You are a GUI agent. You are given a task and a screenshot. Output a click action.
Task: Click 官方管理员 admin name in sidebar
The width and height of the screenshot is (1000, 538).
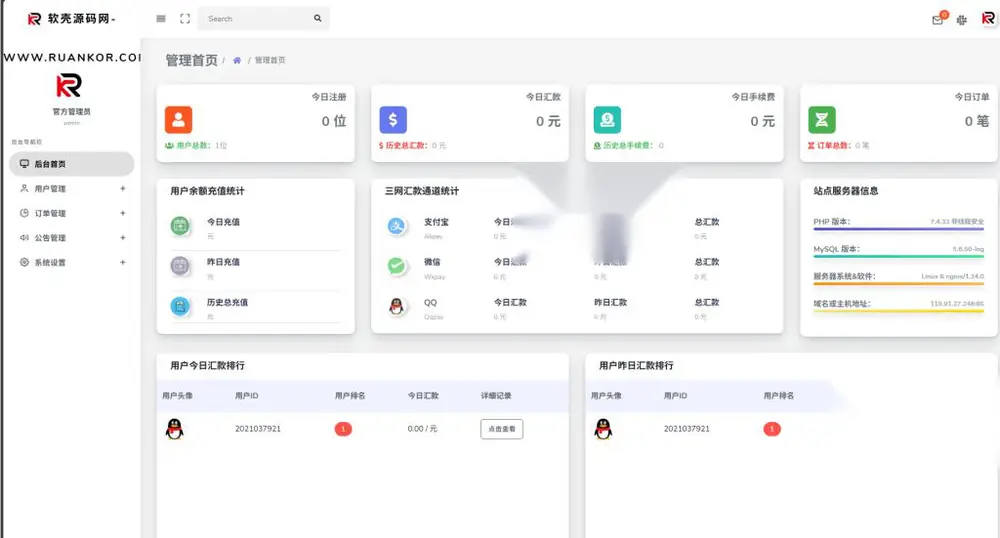(x=71, y=112)
